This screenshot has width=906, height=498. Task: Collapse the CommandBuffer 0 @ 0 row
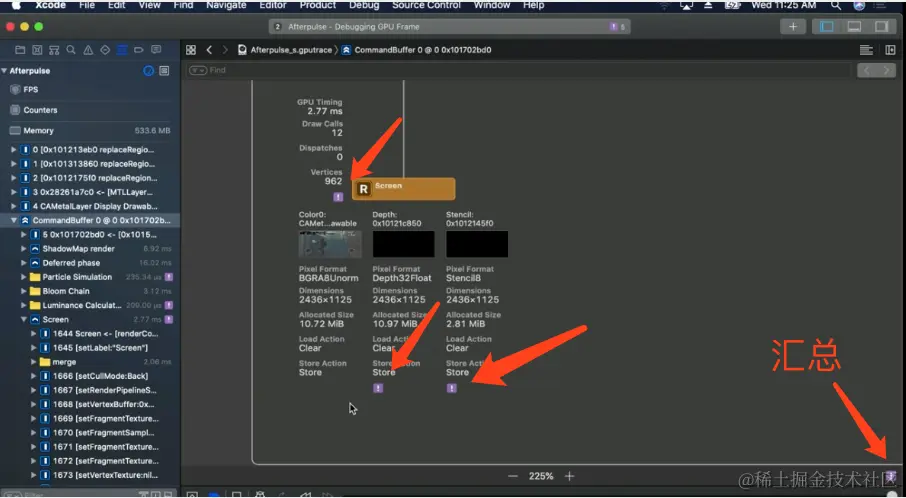pyautogui.click(x=14, y=220)
